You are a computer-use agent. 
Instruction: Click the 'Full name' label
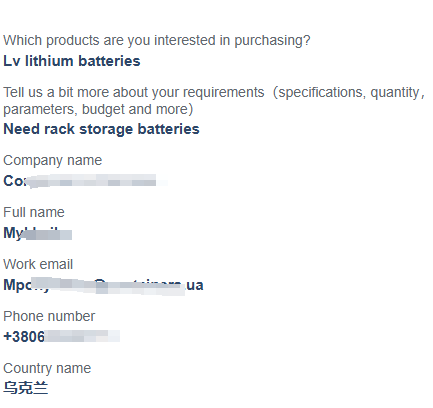coord(34,212)
